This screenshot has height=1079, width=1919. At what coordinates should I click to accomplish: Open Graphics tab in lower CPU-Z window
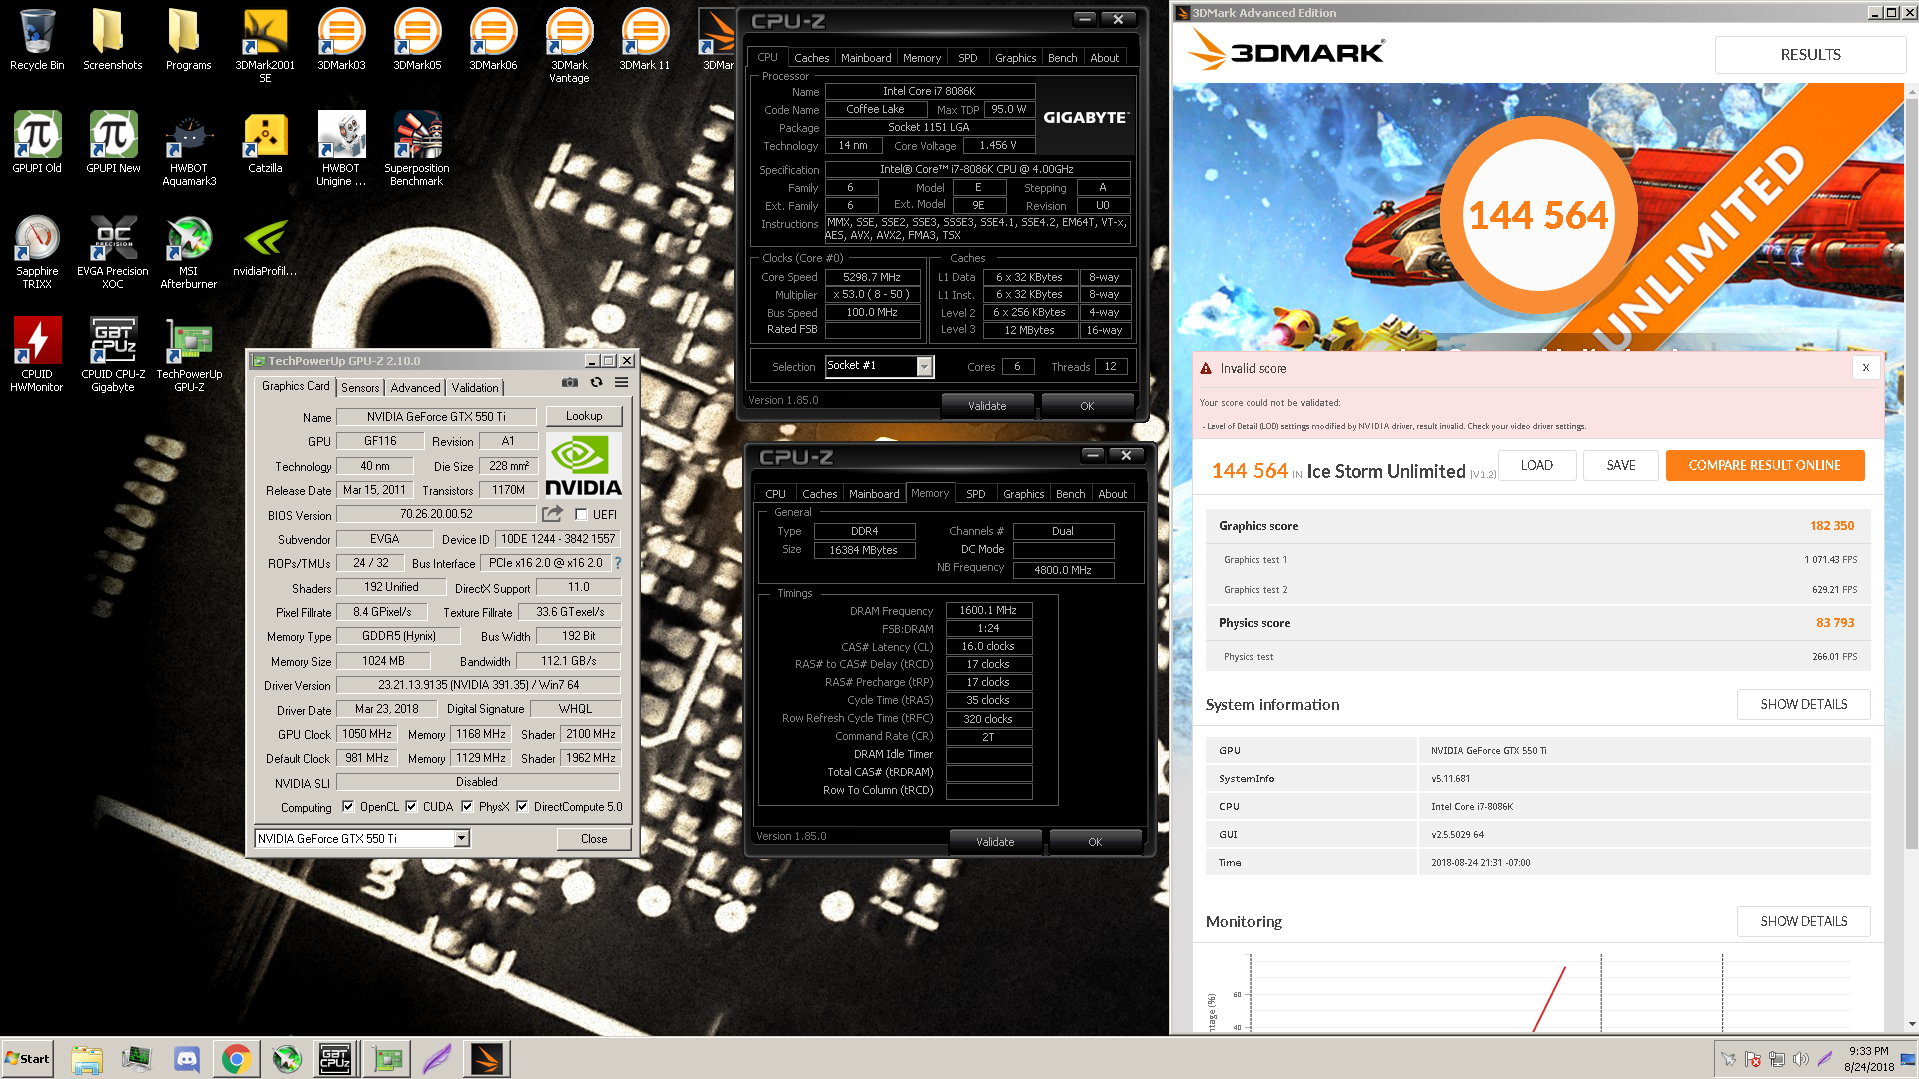click(1023, 494)
